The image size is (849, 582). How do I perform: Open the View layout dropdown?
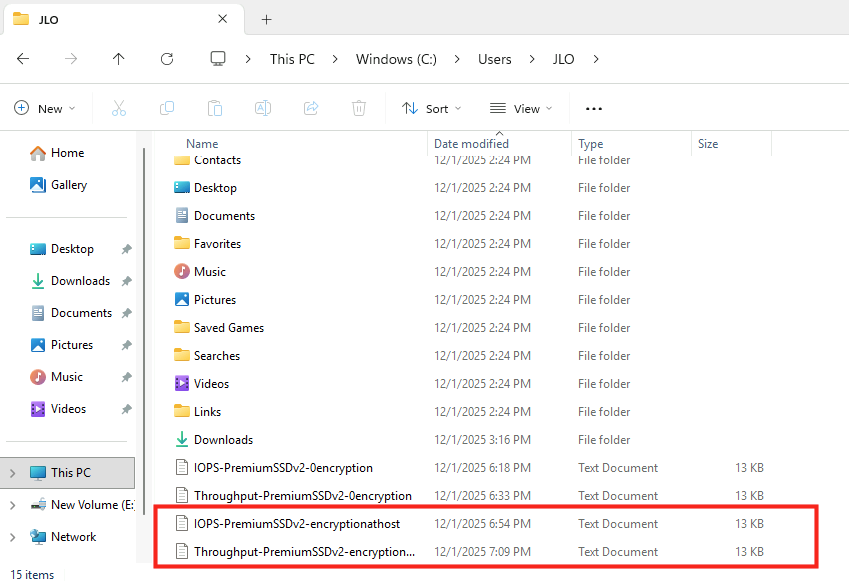click(521, 108)
